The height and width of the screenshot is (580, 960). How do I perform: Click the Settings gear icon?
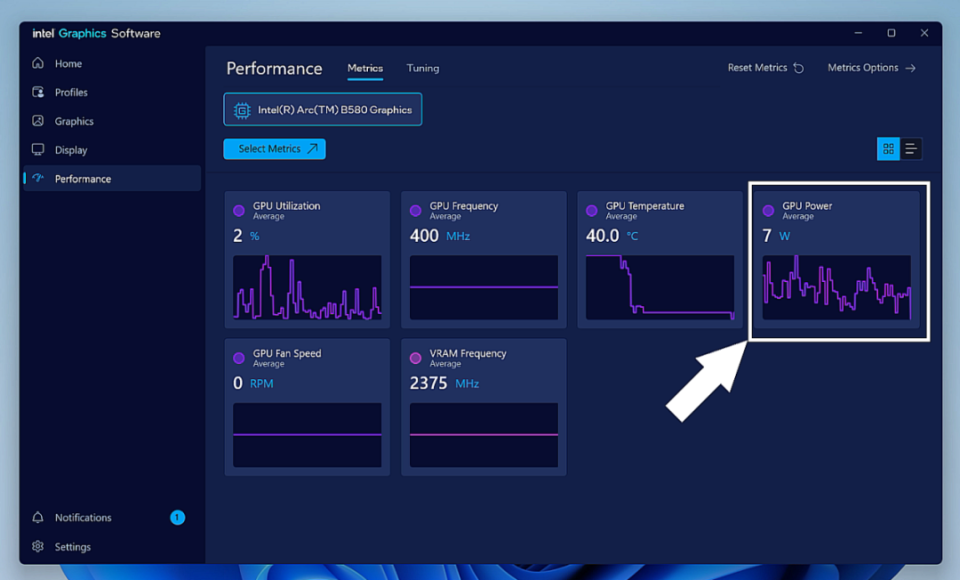coord(38,546)
